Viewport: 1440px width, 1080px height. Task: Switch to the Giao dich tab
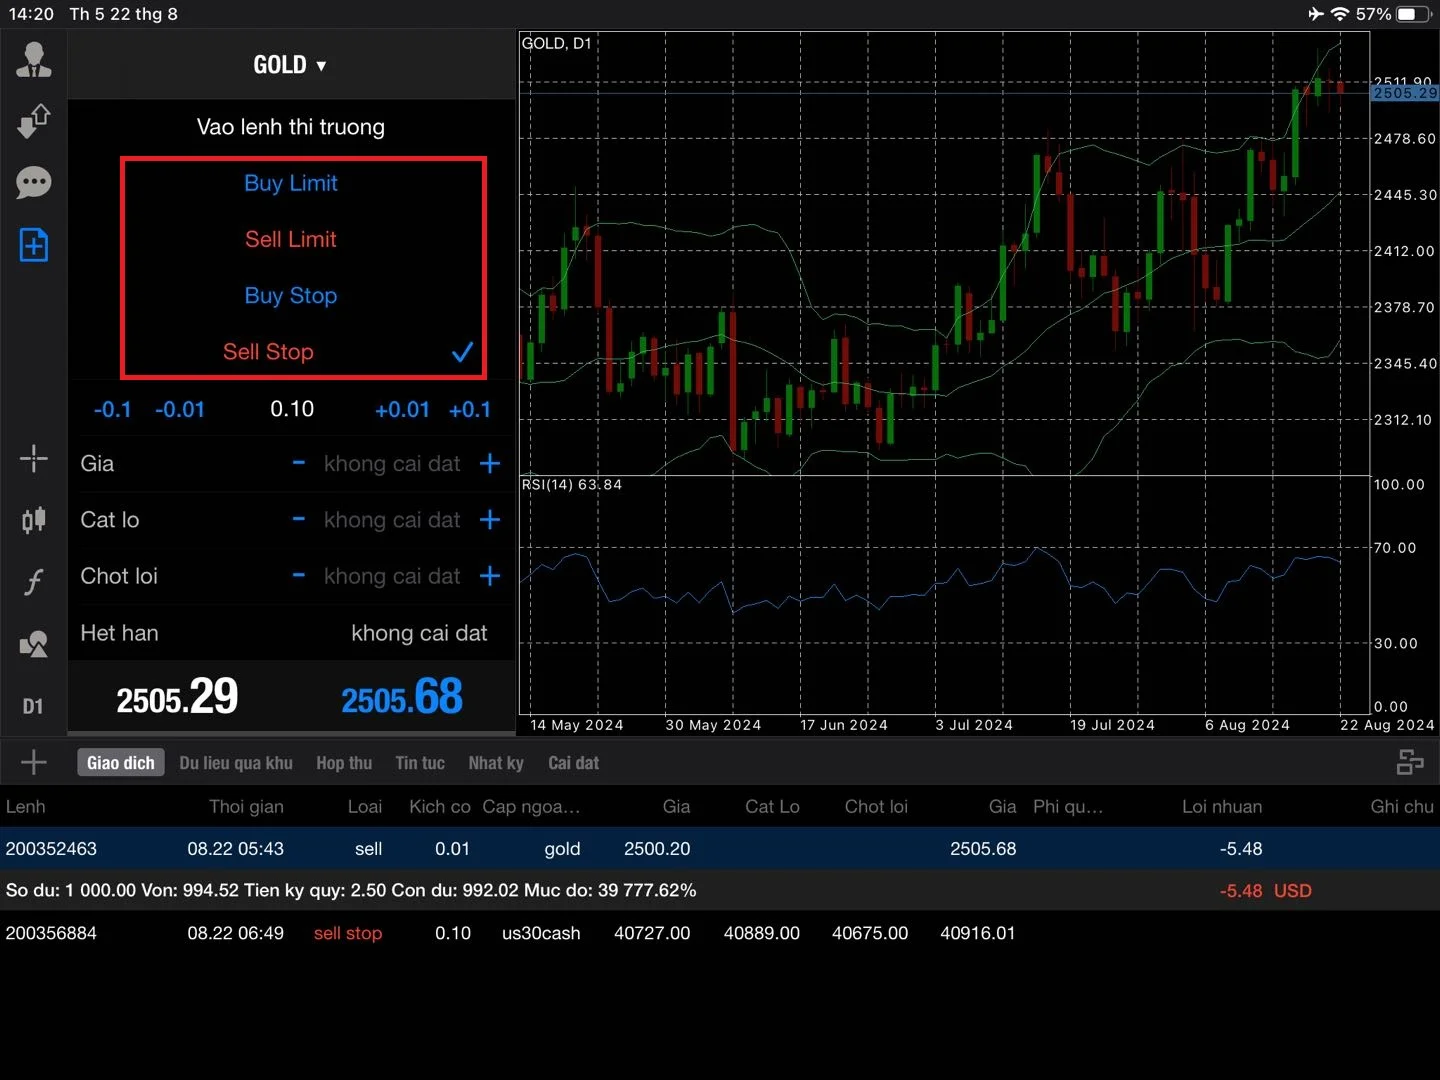click(121, 763)
